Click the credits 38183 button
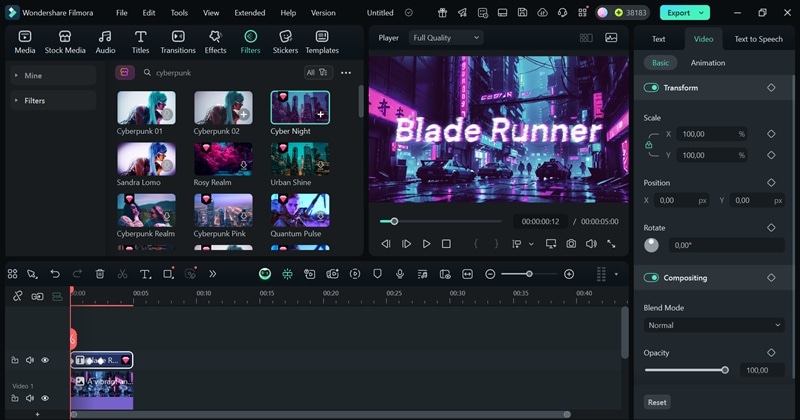The image size is (800, 420). 631,13
